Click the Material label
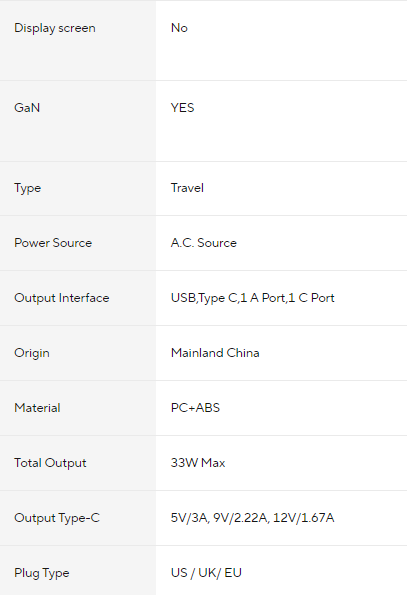The width and height of the screenshot is (407, 595). 37,408
